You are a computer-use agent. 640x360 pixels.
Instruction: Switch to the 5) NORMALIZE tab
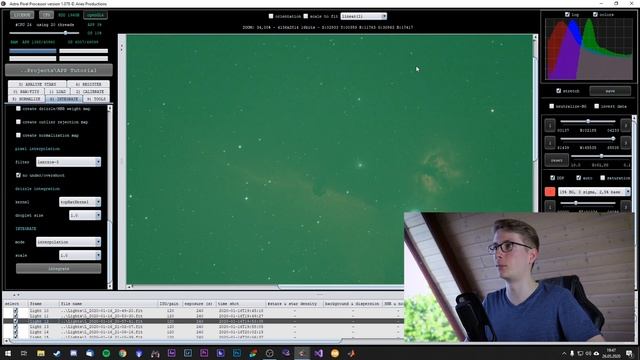click(26, 99)
